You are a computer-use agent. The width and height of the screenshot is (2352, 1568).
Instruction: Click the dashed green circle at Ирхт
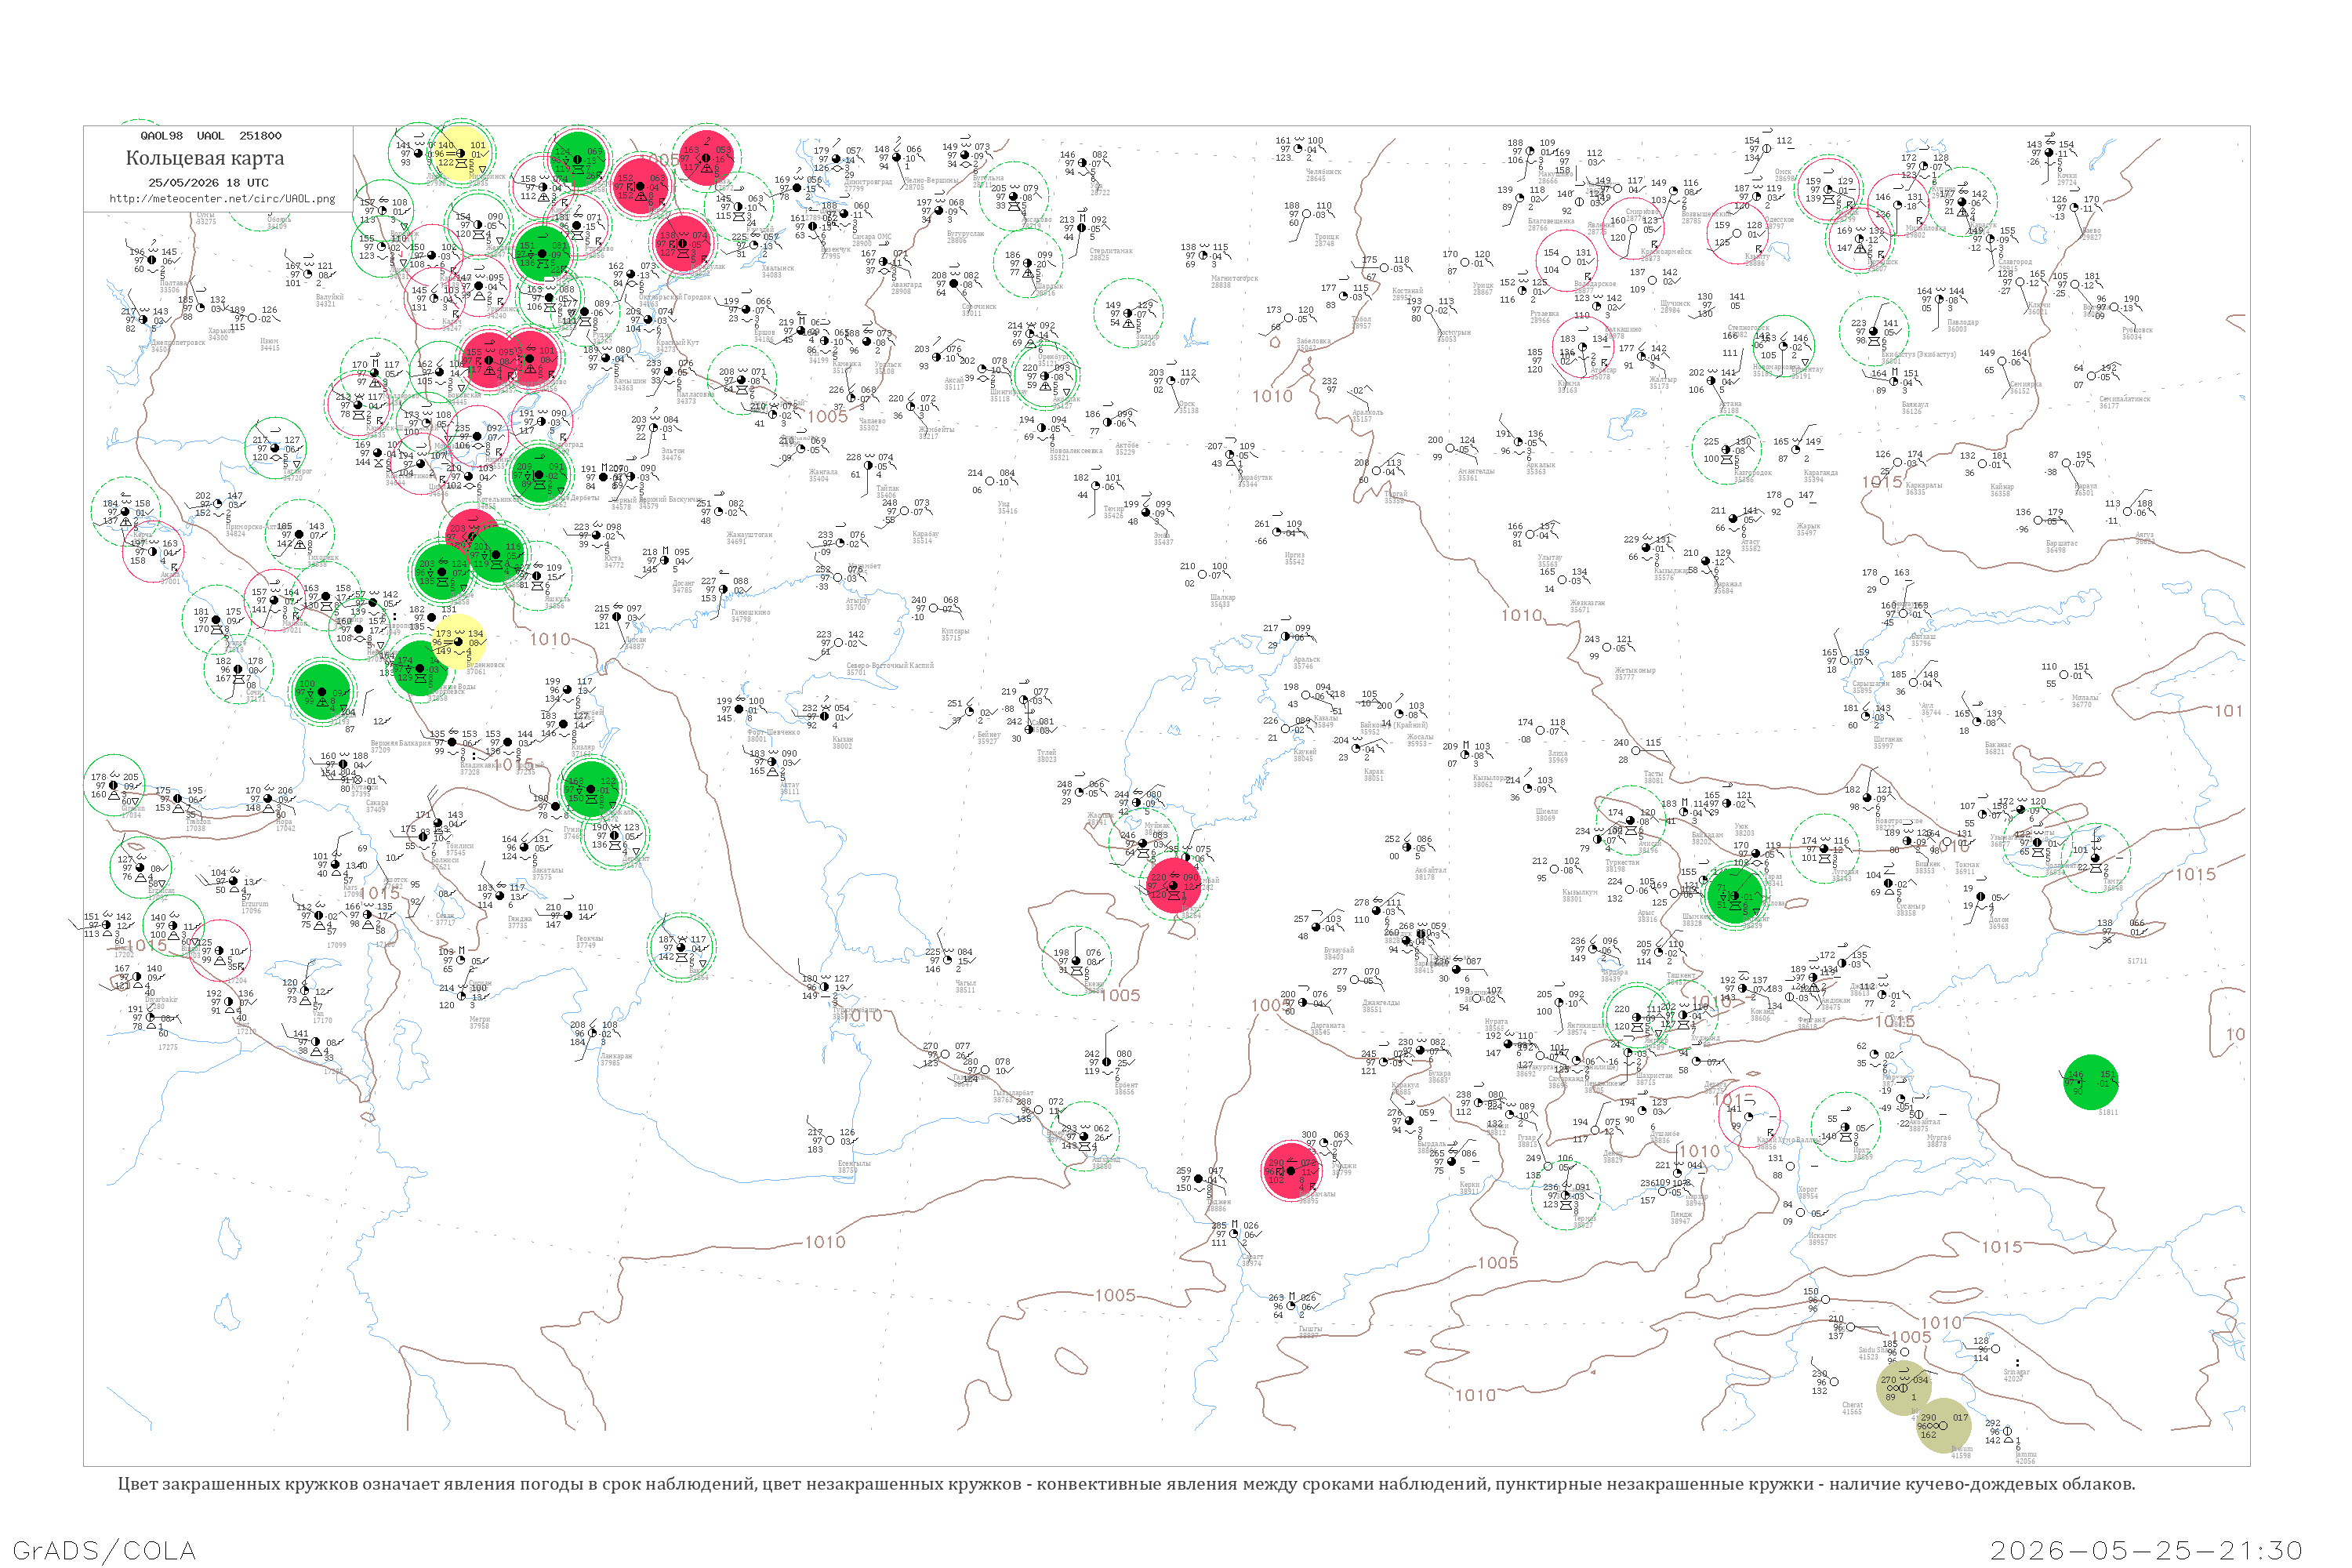click(1845, 1128)
